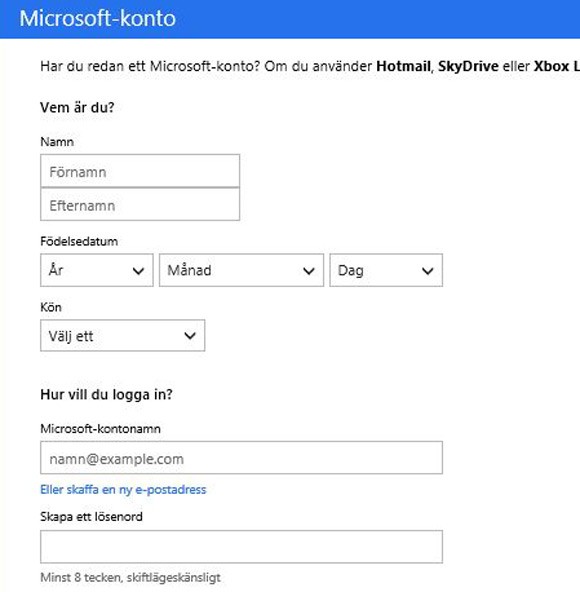This screenshot has width=580, height=592.
Task: Click 'Minst 8 tecken, skiftlägeskänsligt' hint text
Action: tap(130, 577)
